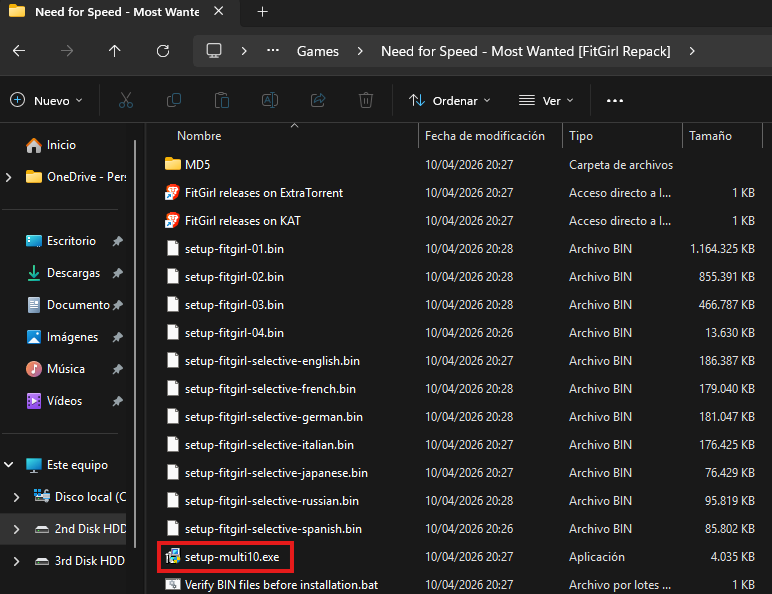
Task: Click the Cut scissors icon
Action: (x=126, y=100)
